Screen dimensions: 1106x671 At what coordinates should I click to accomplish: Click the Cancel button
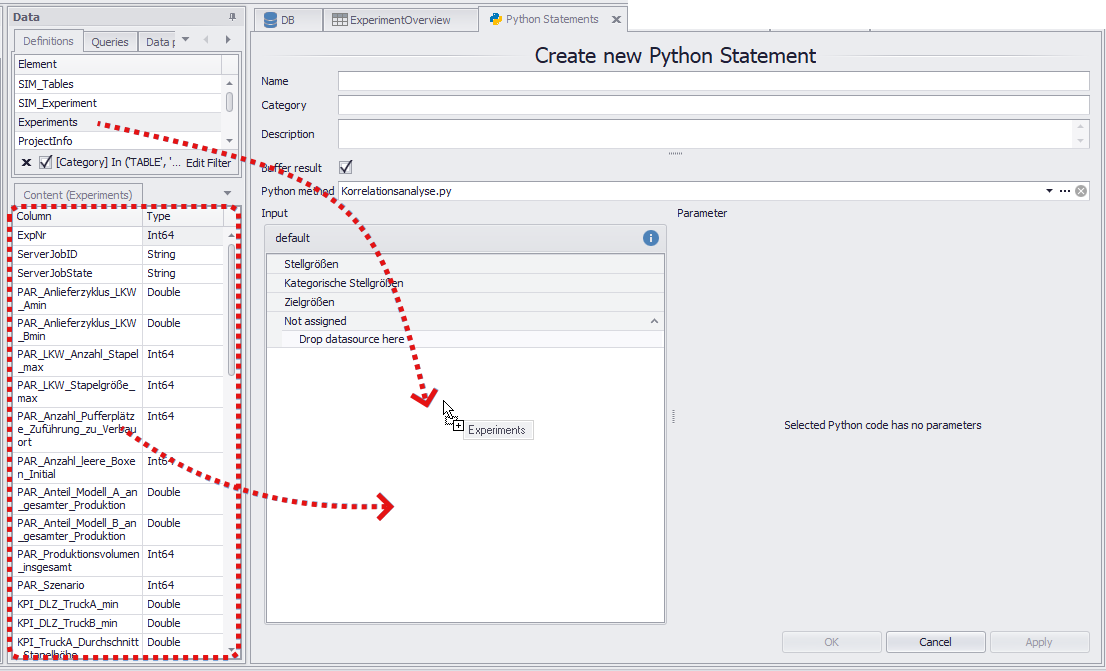935,641
